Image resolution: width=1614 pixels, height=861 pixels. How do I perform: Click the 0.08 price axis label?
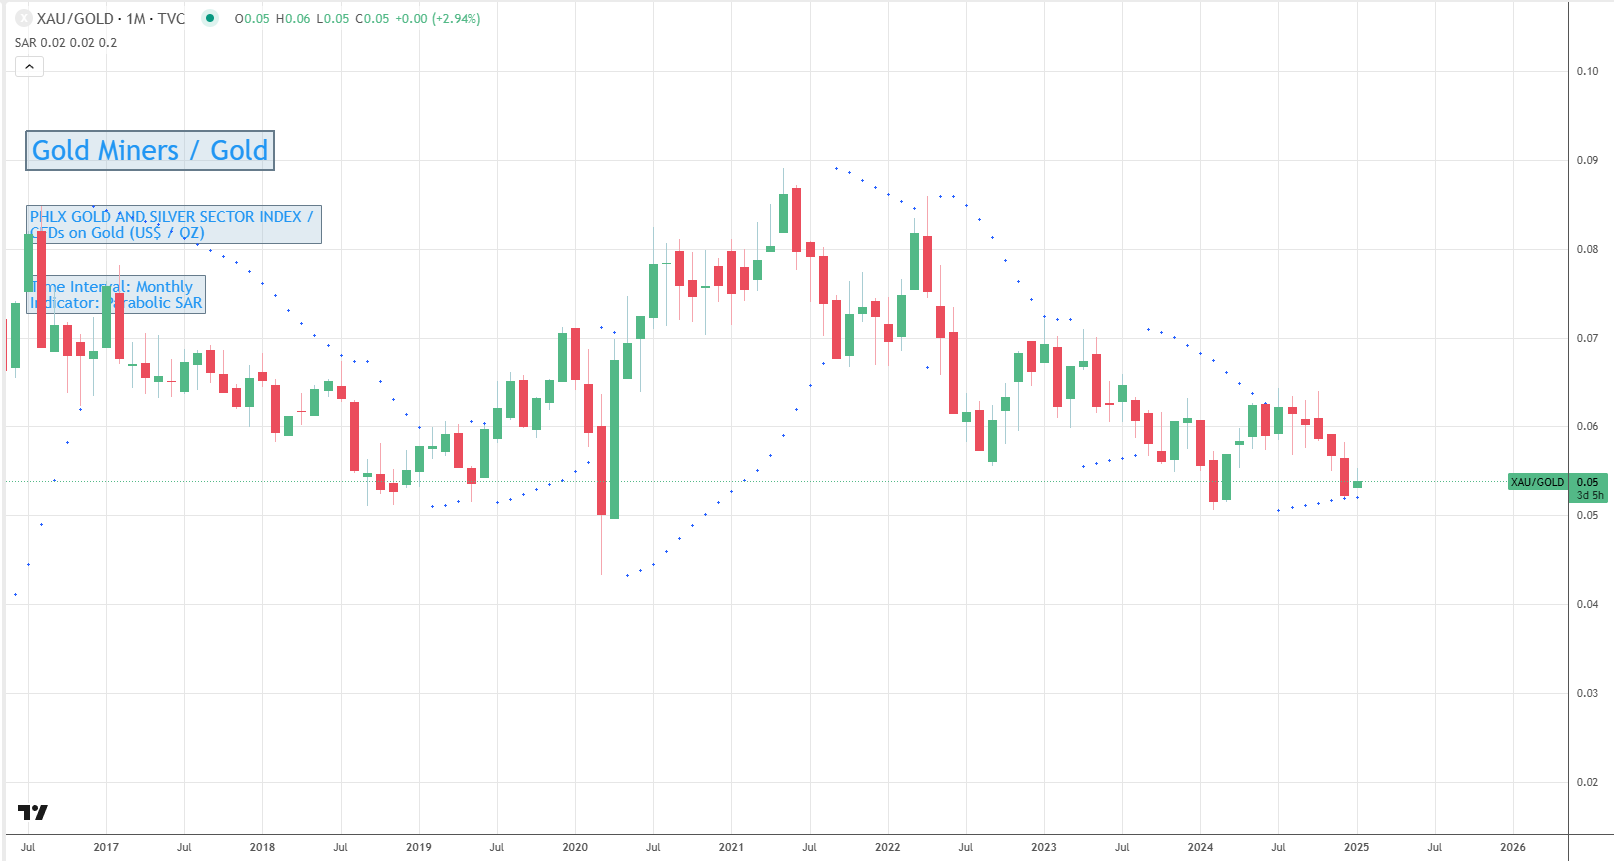pyautogui.click(x=1587, y=249)
